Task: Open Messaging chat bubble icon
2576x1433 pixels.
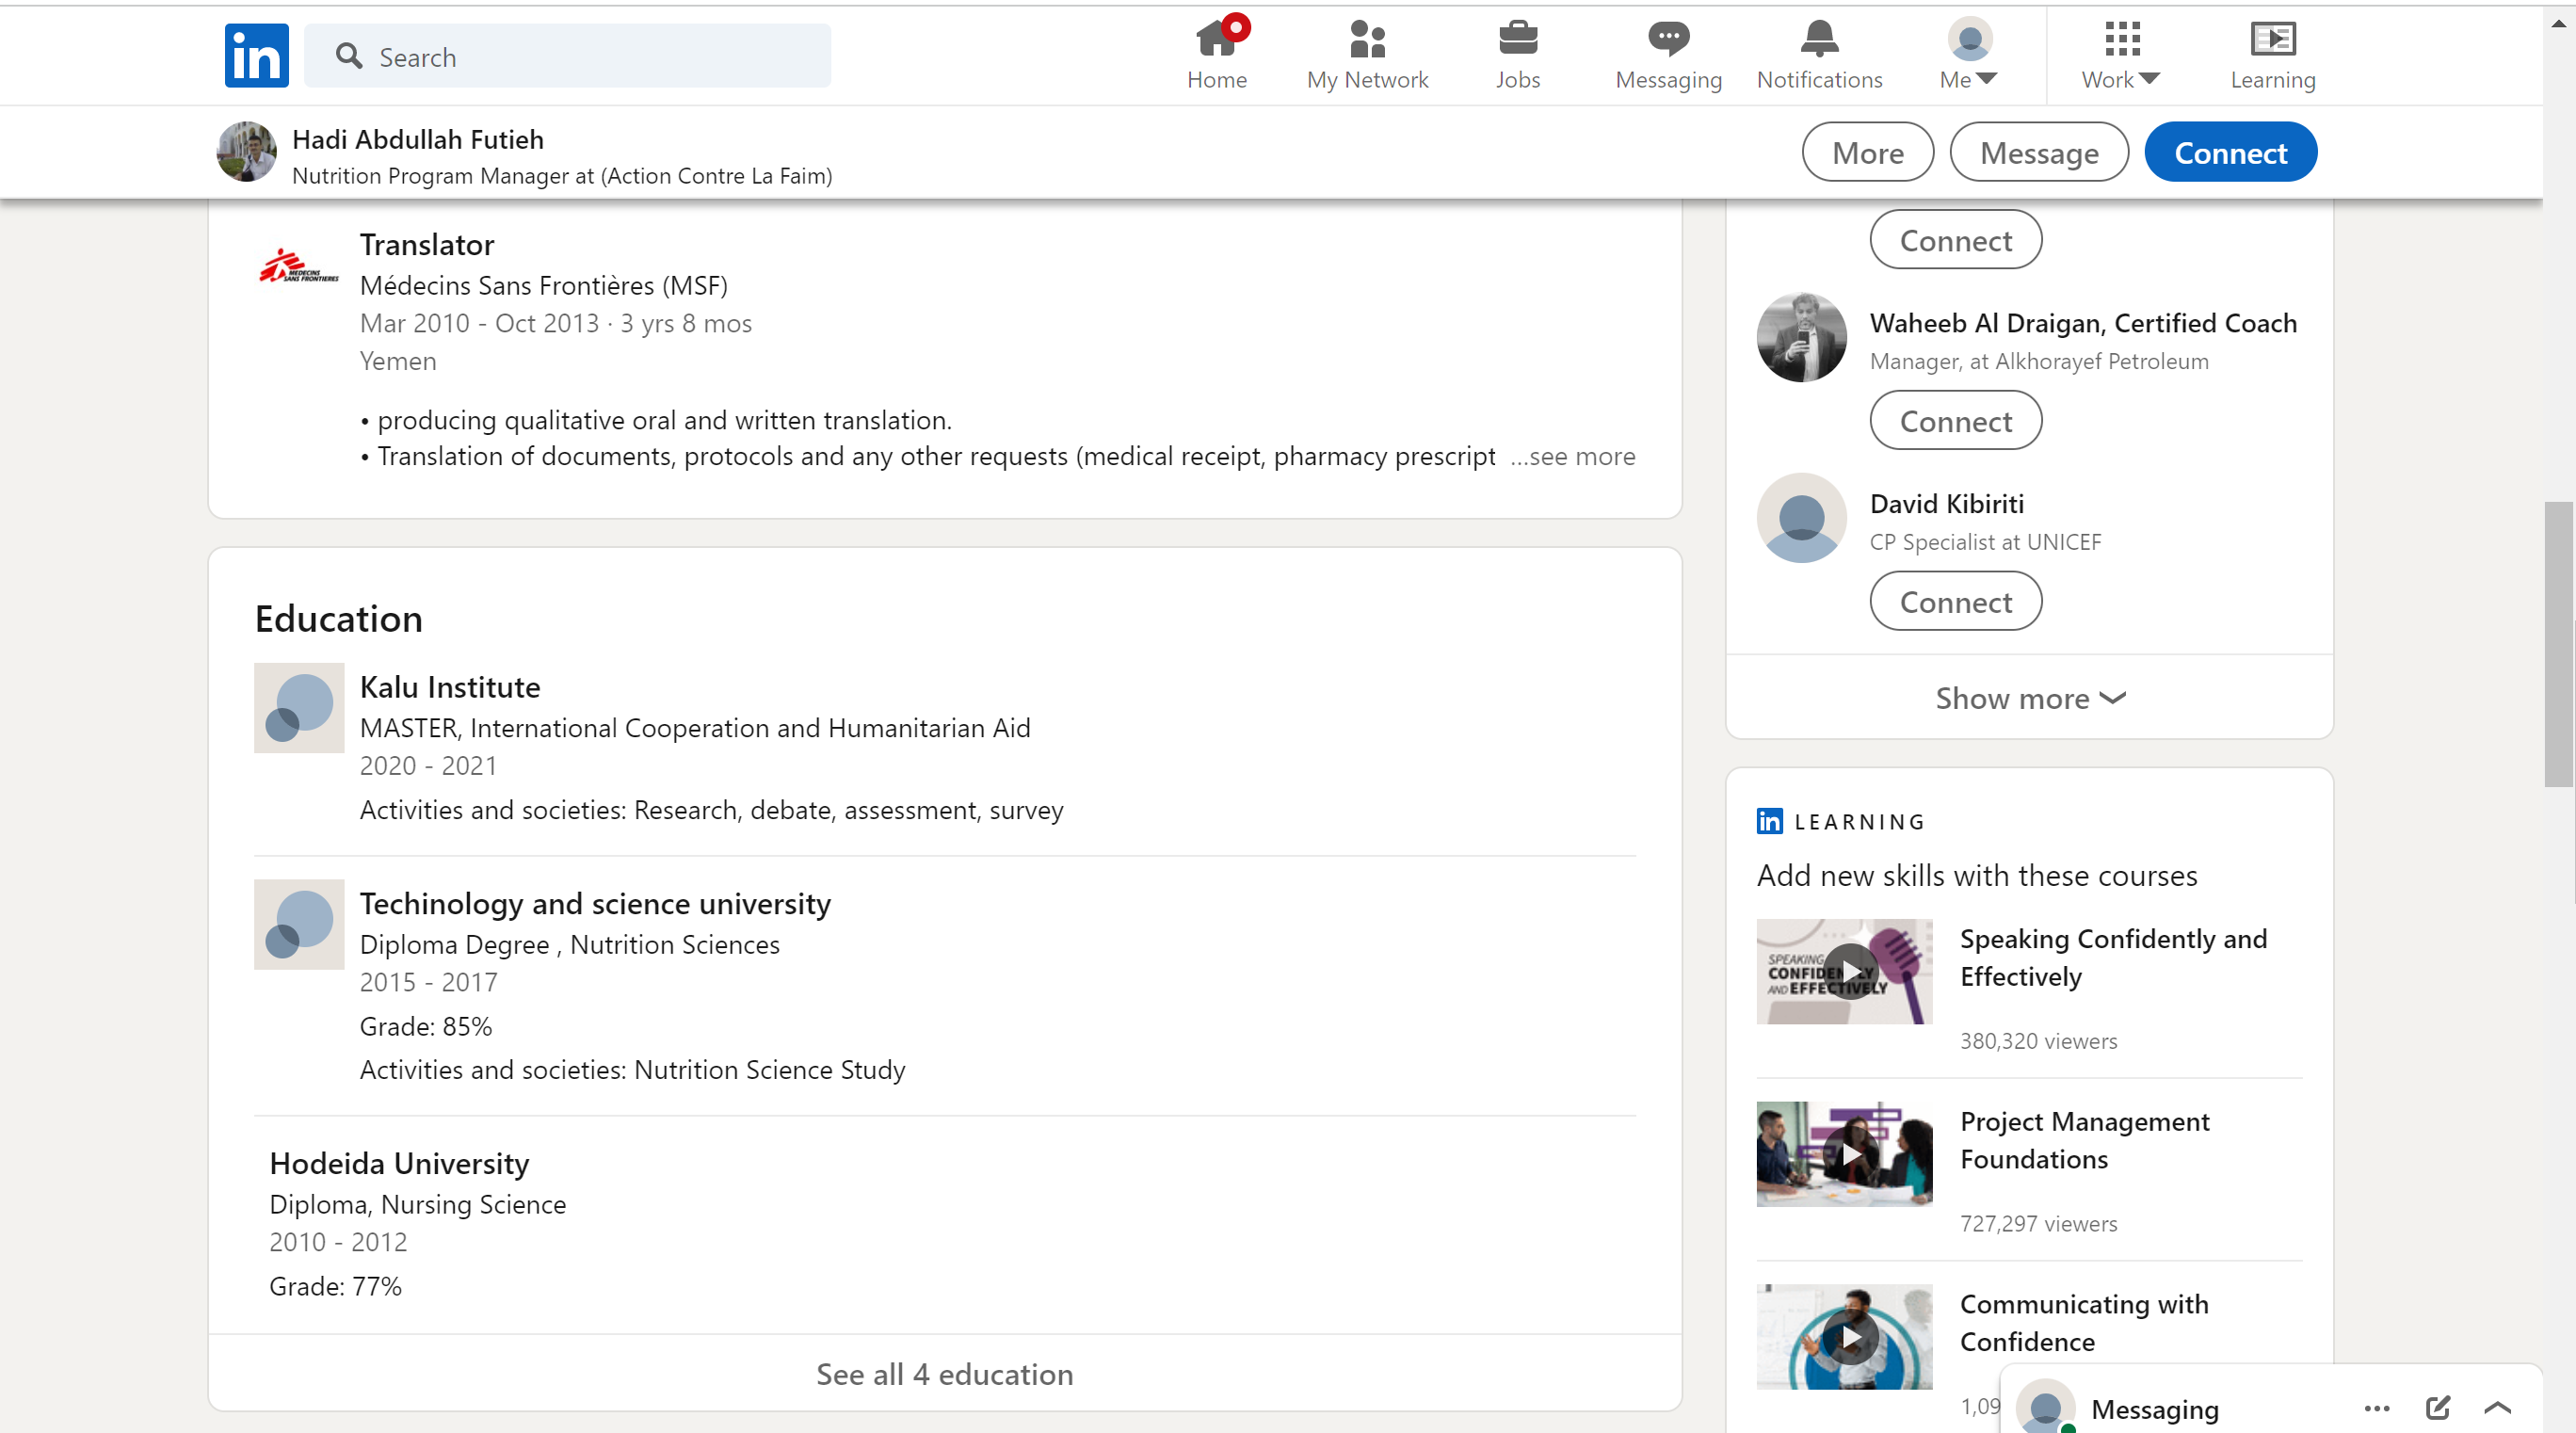Action: click(1668, 40)
